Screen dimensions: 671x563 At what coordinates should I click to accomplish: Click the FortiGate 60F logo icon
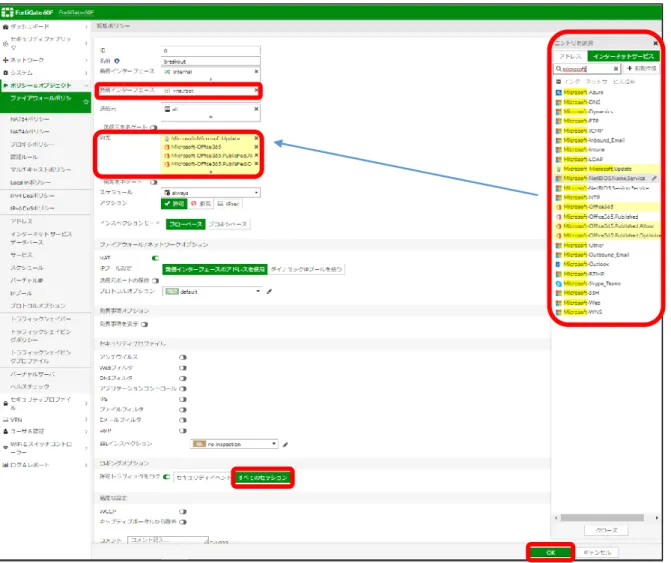click(x=7, y=12)
